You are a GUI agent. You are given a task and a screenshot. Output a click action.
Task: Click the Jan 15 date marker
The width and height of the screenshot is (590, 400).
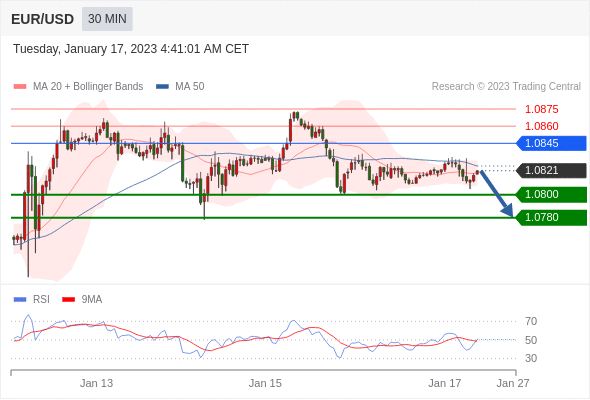coord(265,383)
